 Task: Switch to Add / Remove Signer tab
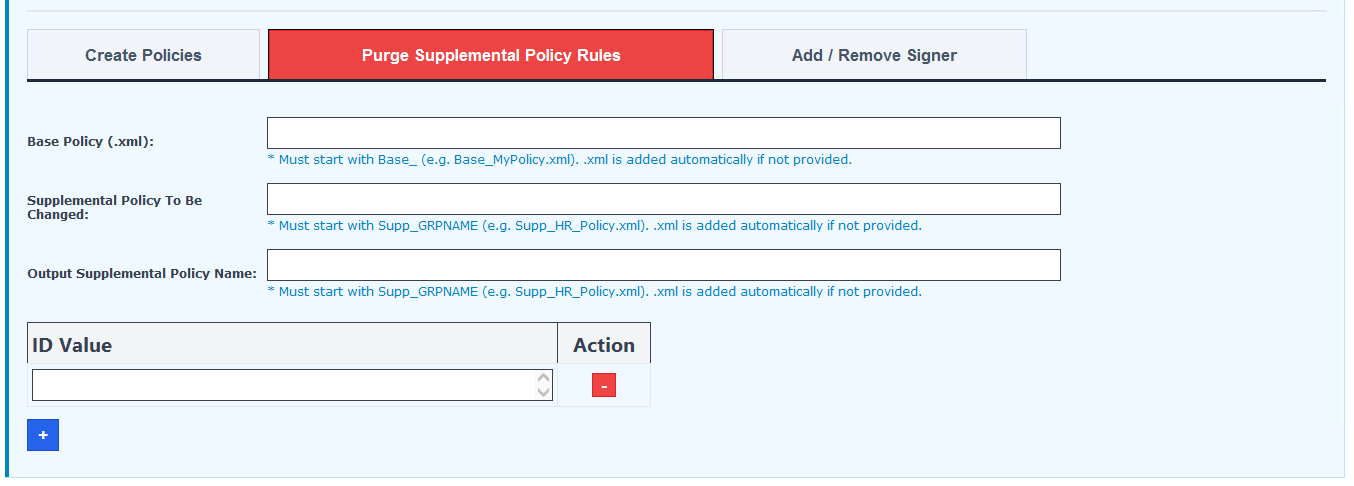(x=874, y=55)
